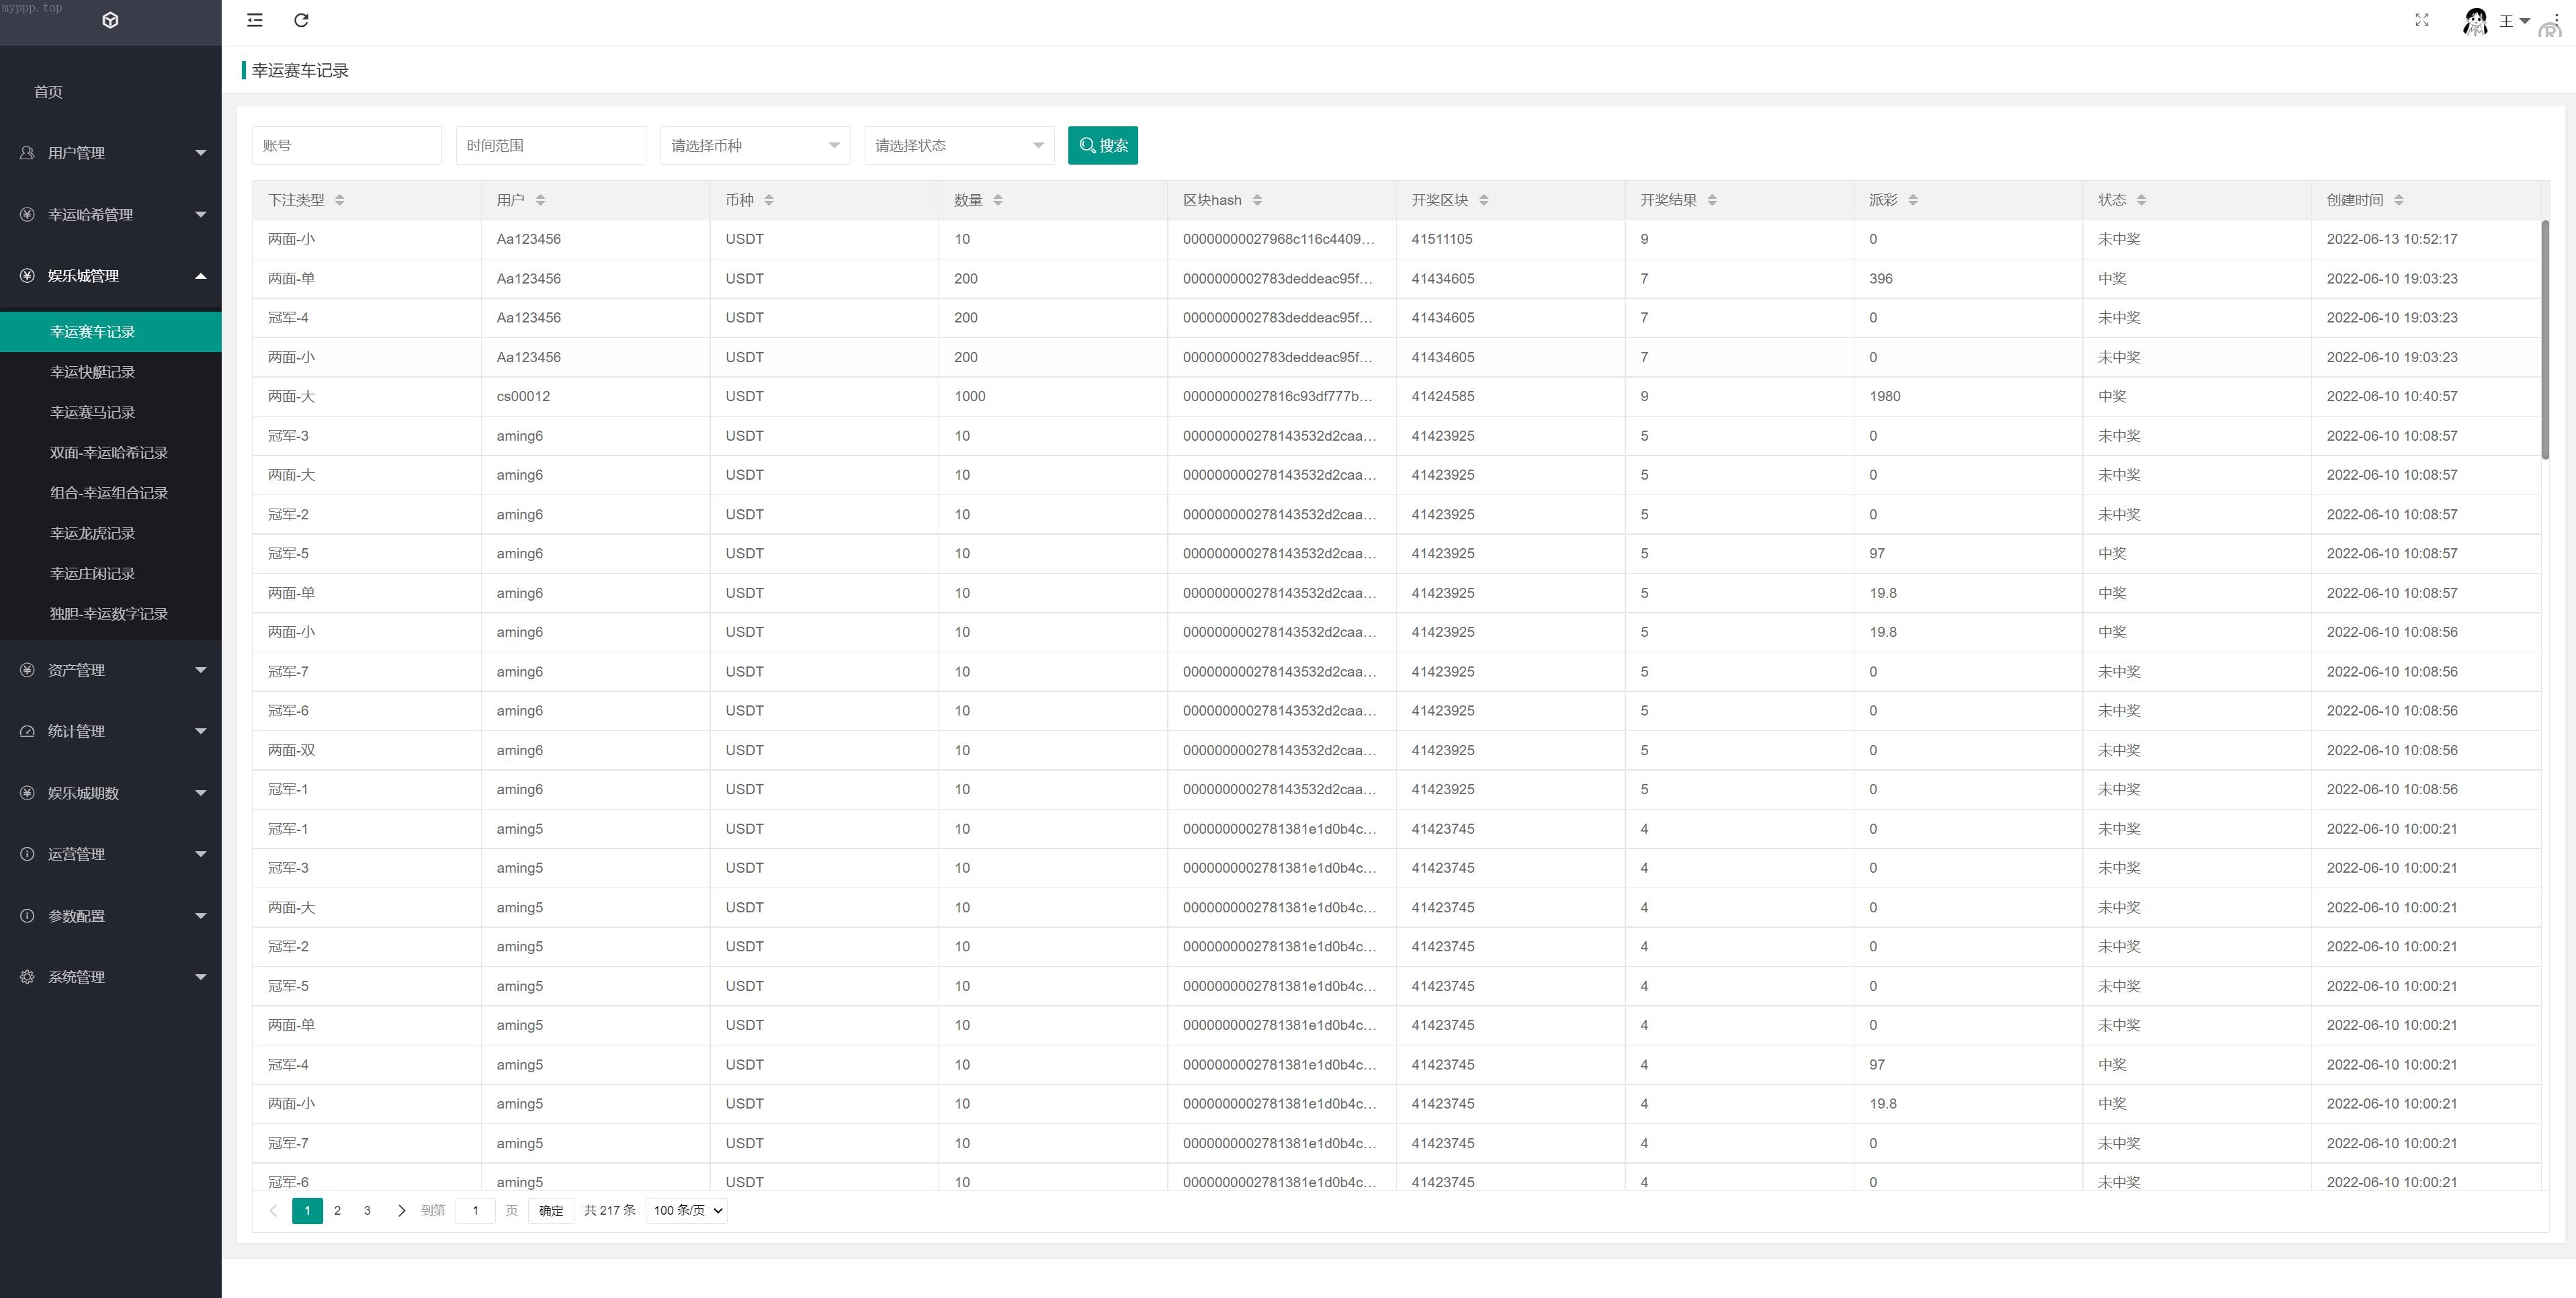The width and height of the screenshot is (2576, 1298).
Task: Click next page arrow in pagination
Action: (x=401, y=1210)
